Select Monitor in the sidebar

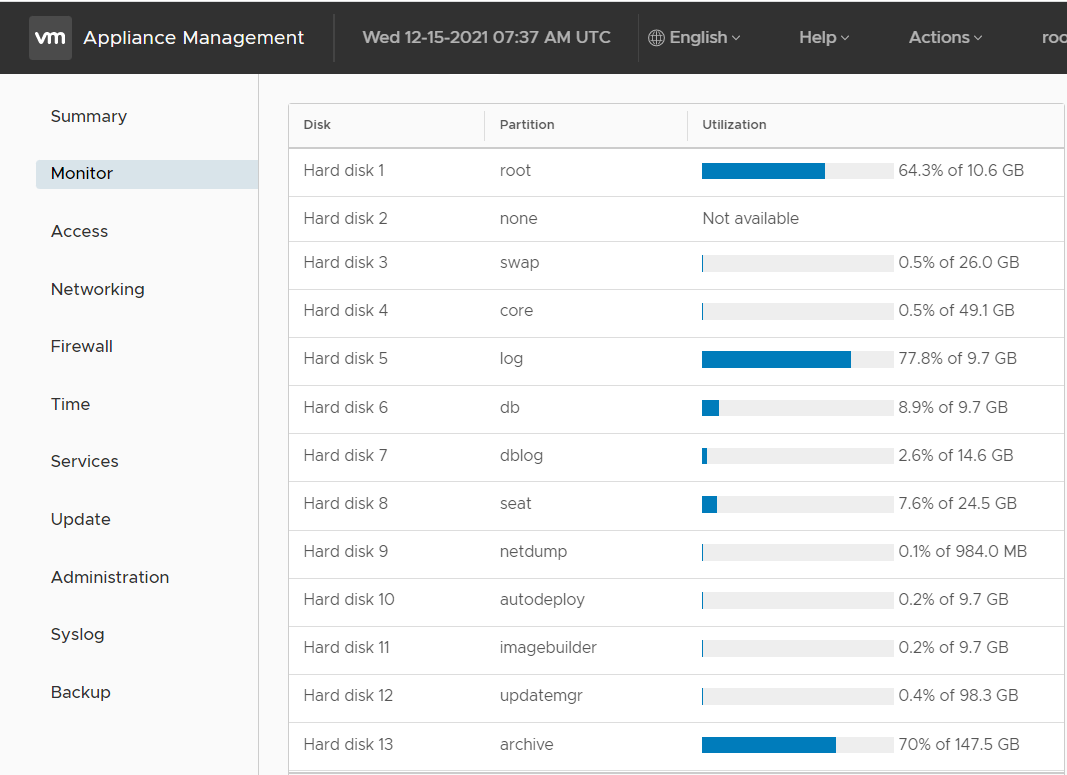point(82,174)
